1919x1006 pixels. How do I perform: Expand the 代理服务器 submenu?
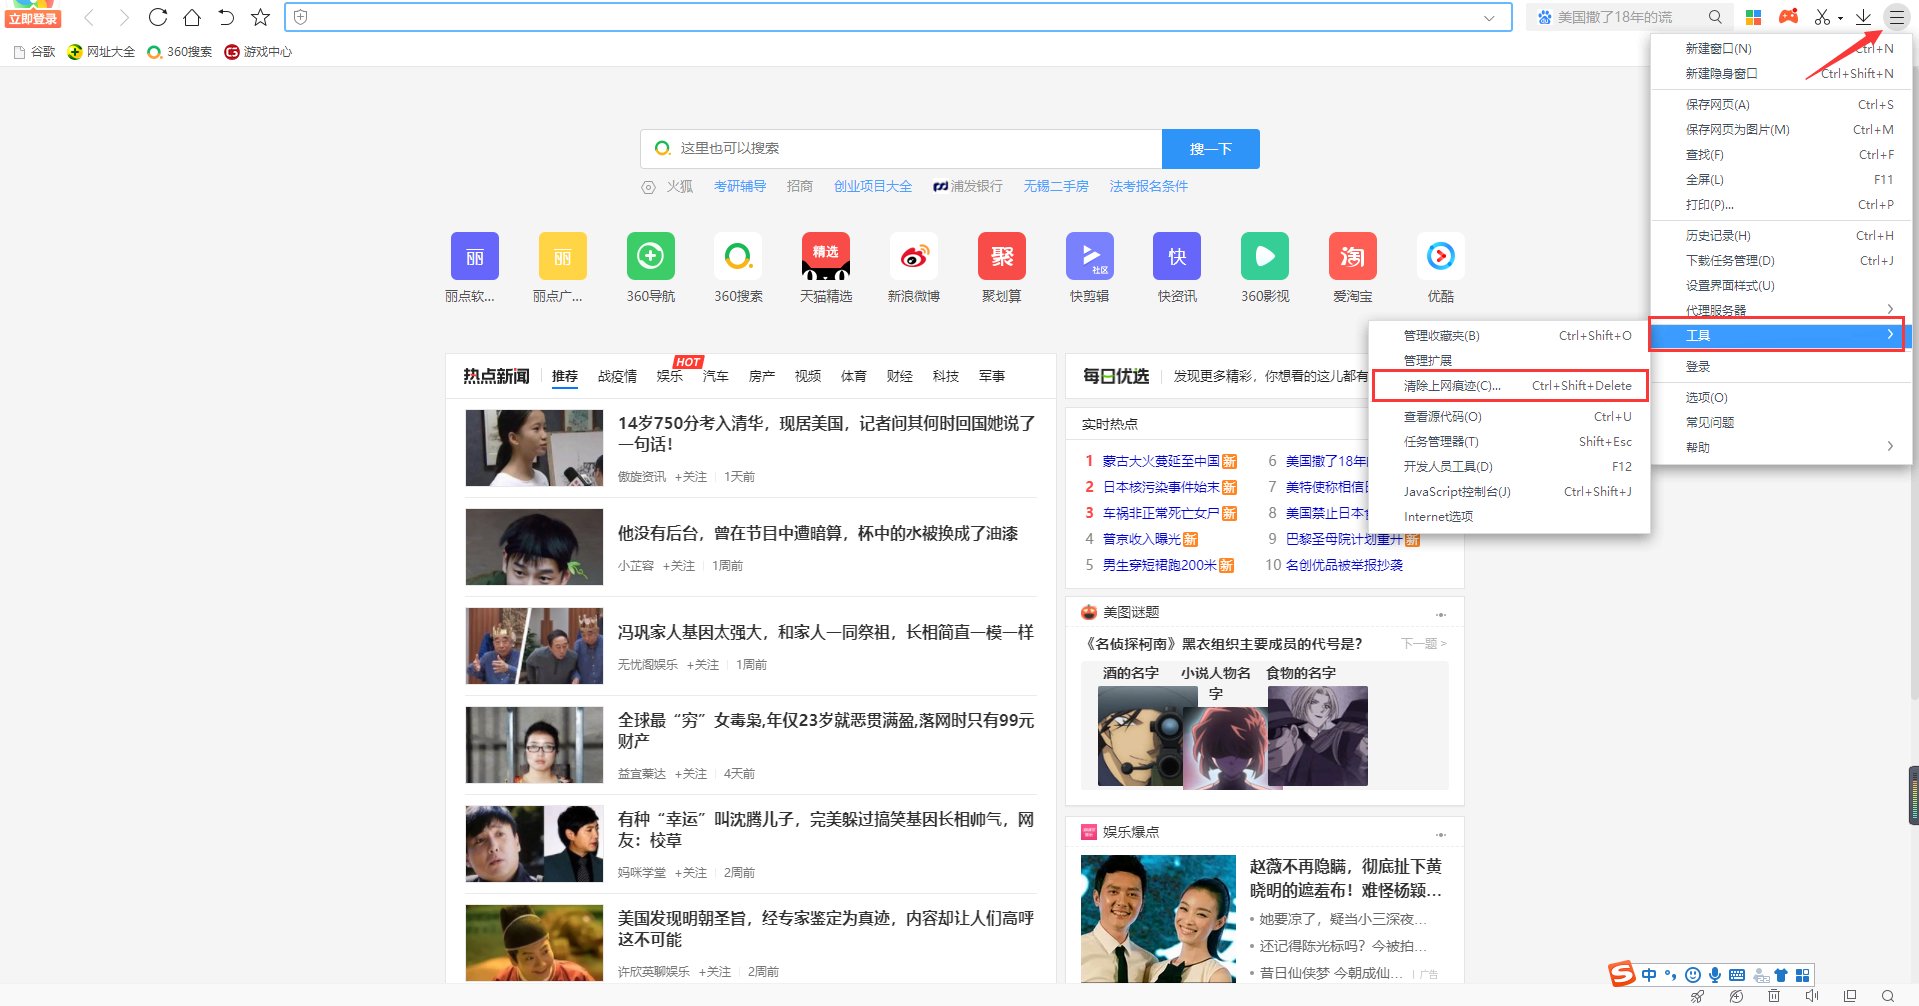click(x=1779, y=310)
